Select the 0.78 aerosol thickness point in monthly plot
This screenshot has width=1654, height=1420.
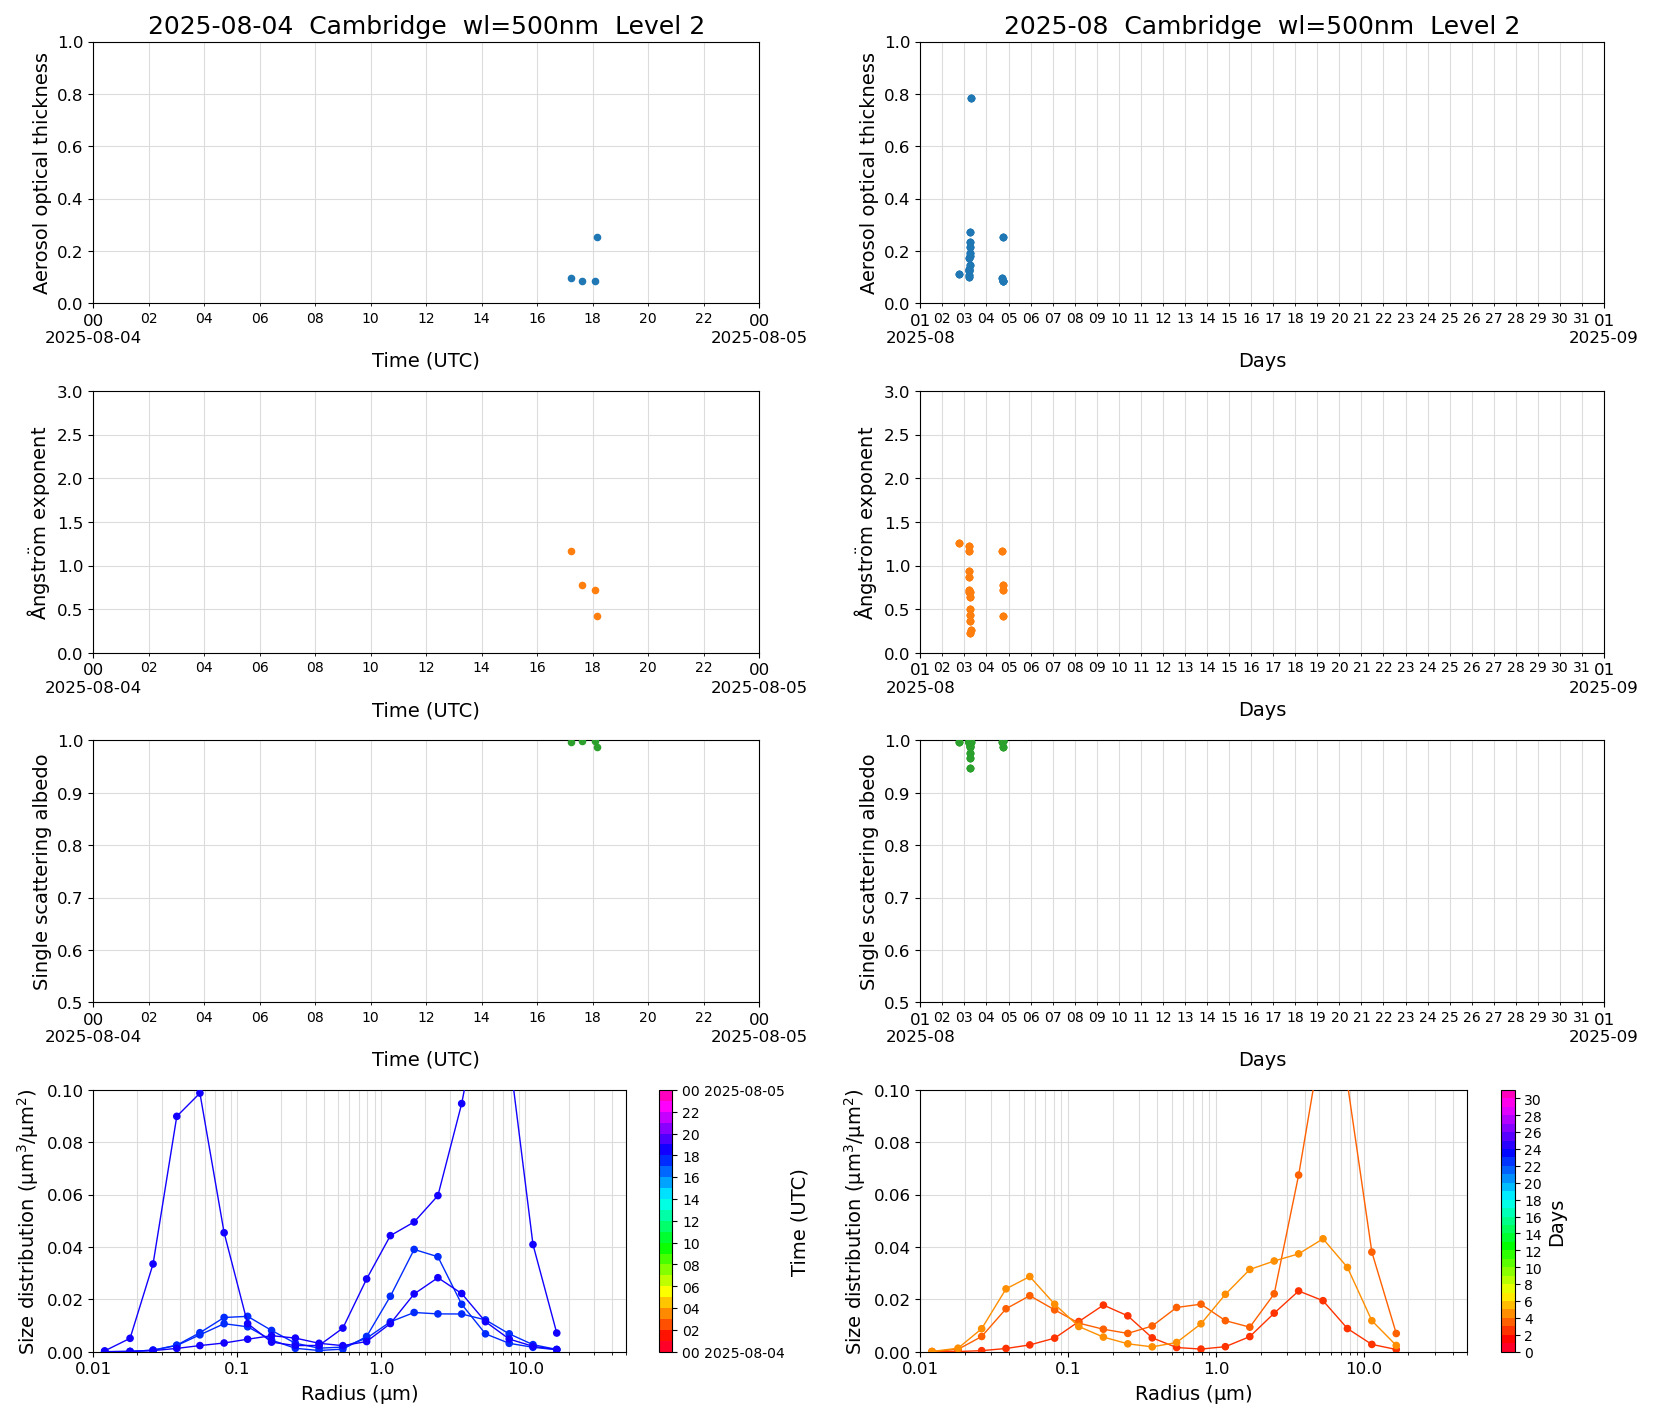click(971, 98)
